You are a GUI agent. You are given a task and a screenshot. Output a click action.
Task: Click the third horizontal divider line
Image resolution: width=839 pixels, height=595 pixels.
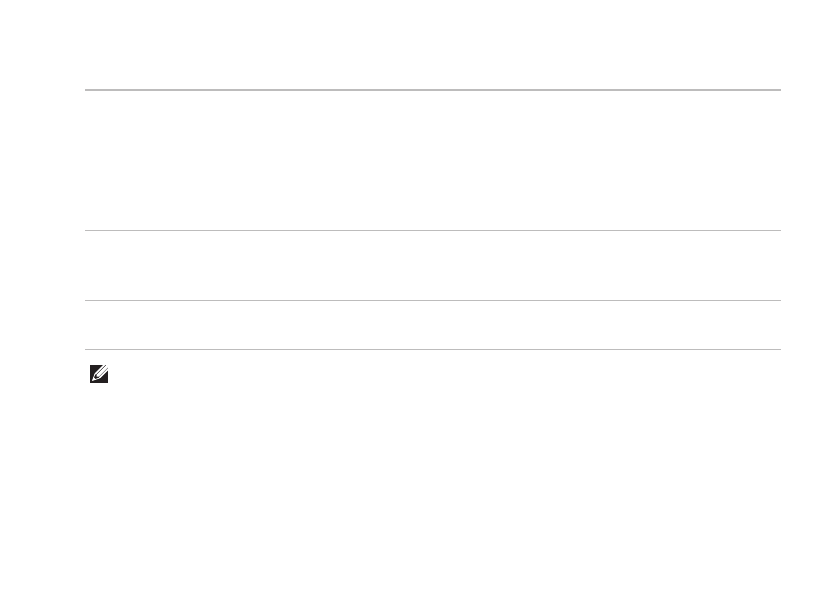(x=431, y=301)
